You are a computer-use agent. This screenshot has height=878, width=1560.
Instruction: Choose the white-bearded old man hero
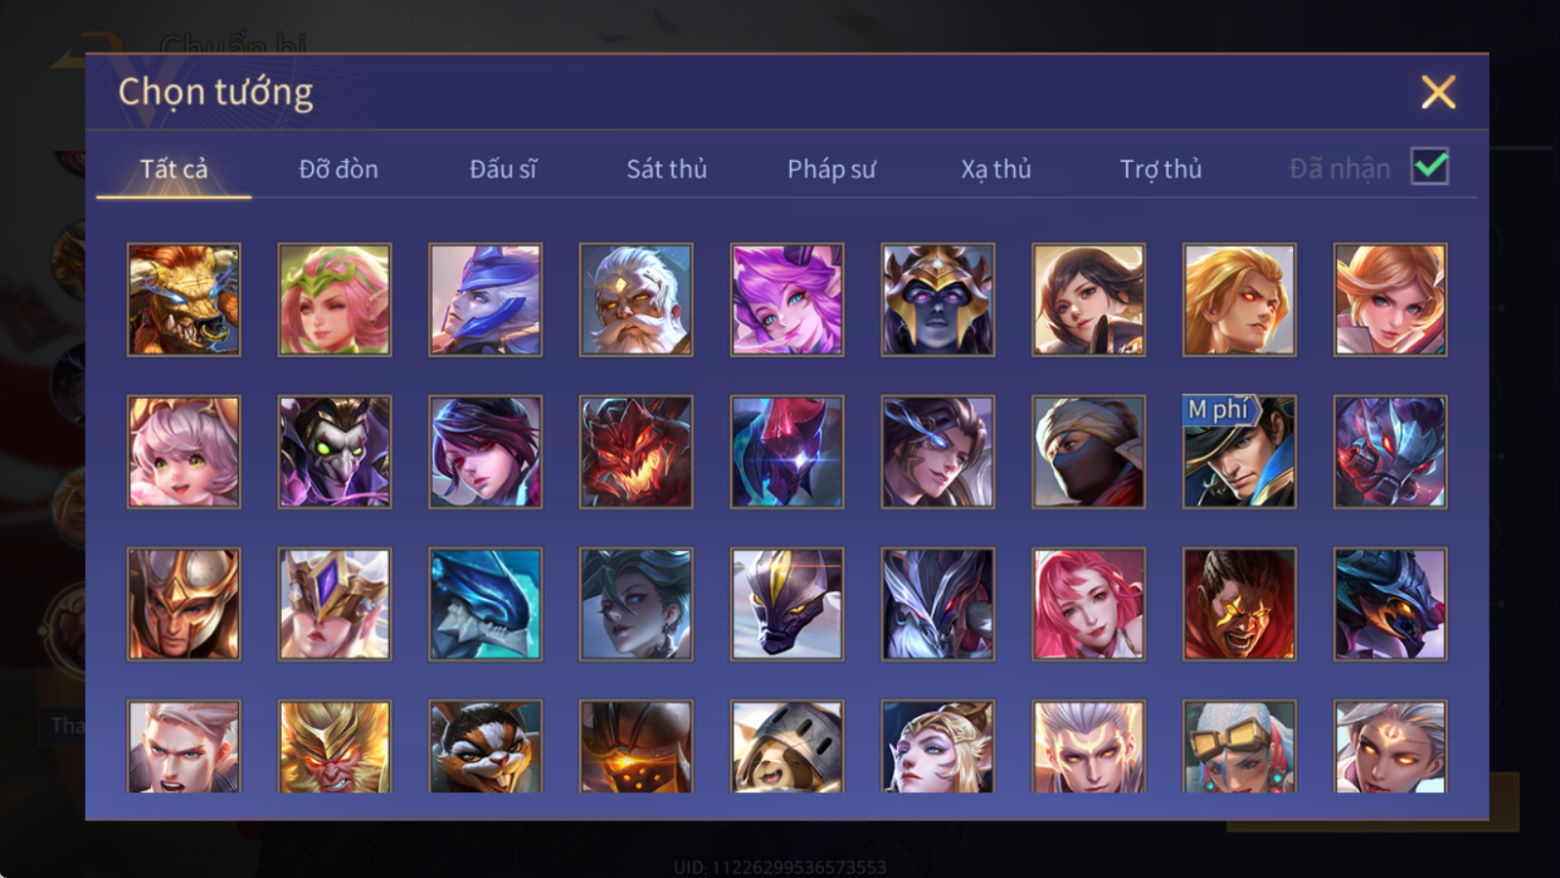coord(636,300)
